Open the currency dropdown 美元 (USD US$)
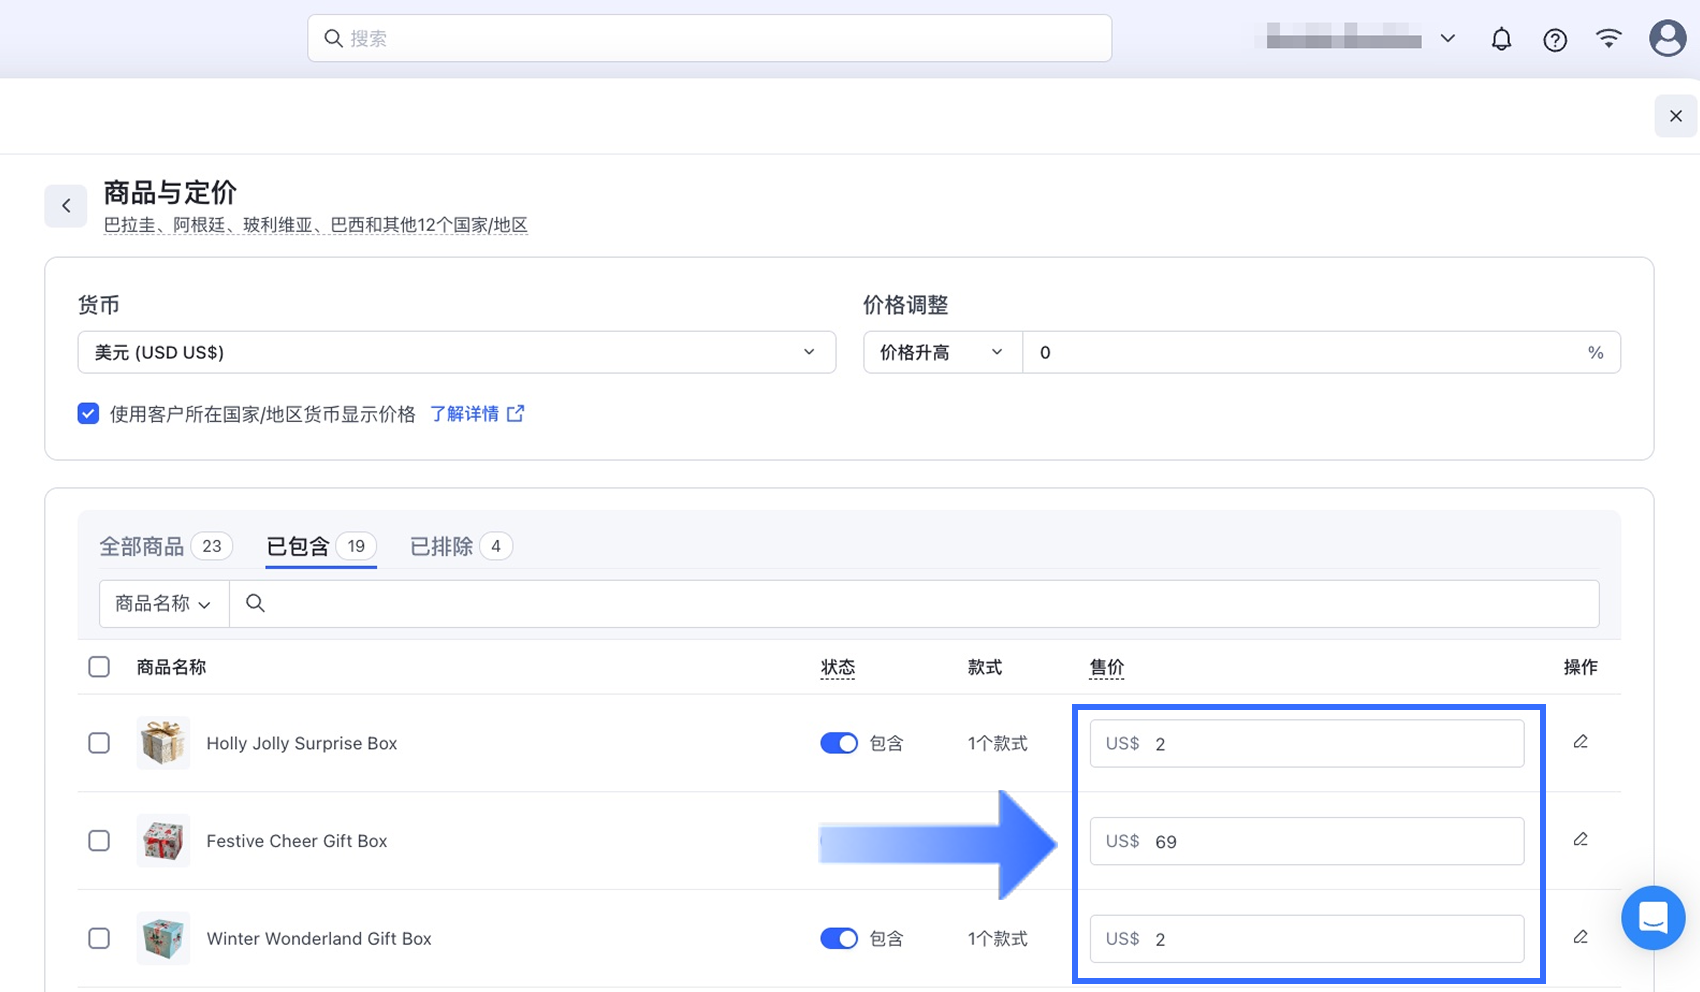1700x992 pixels. pyautogui.click(x=456, y=352)
